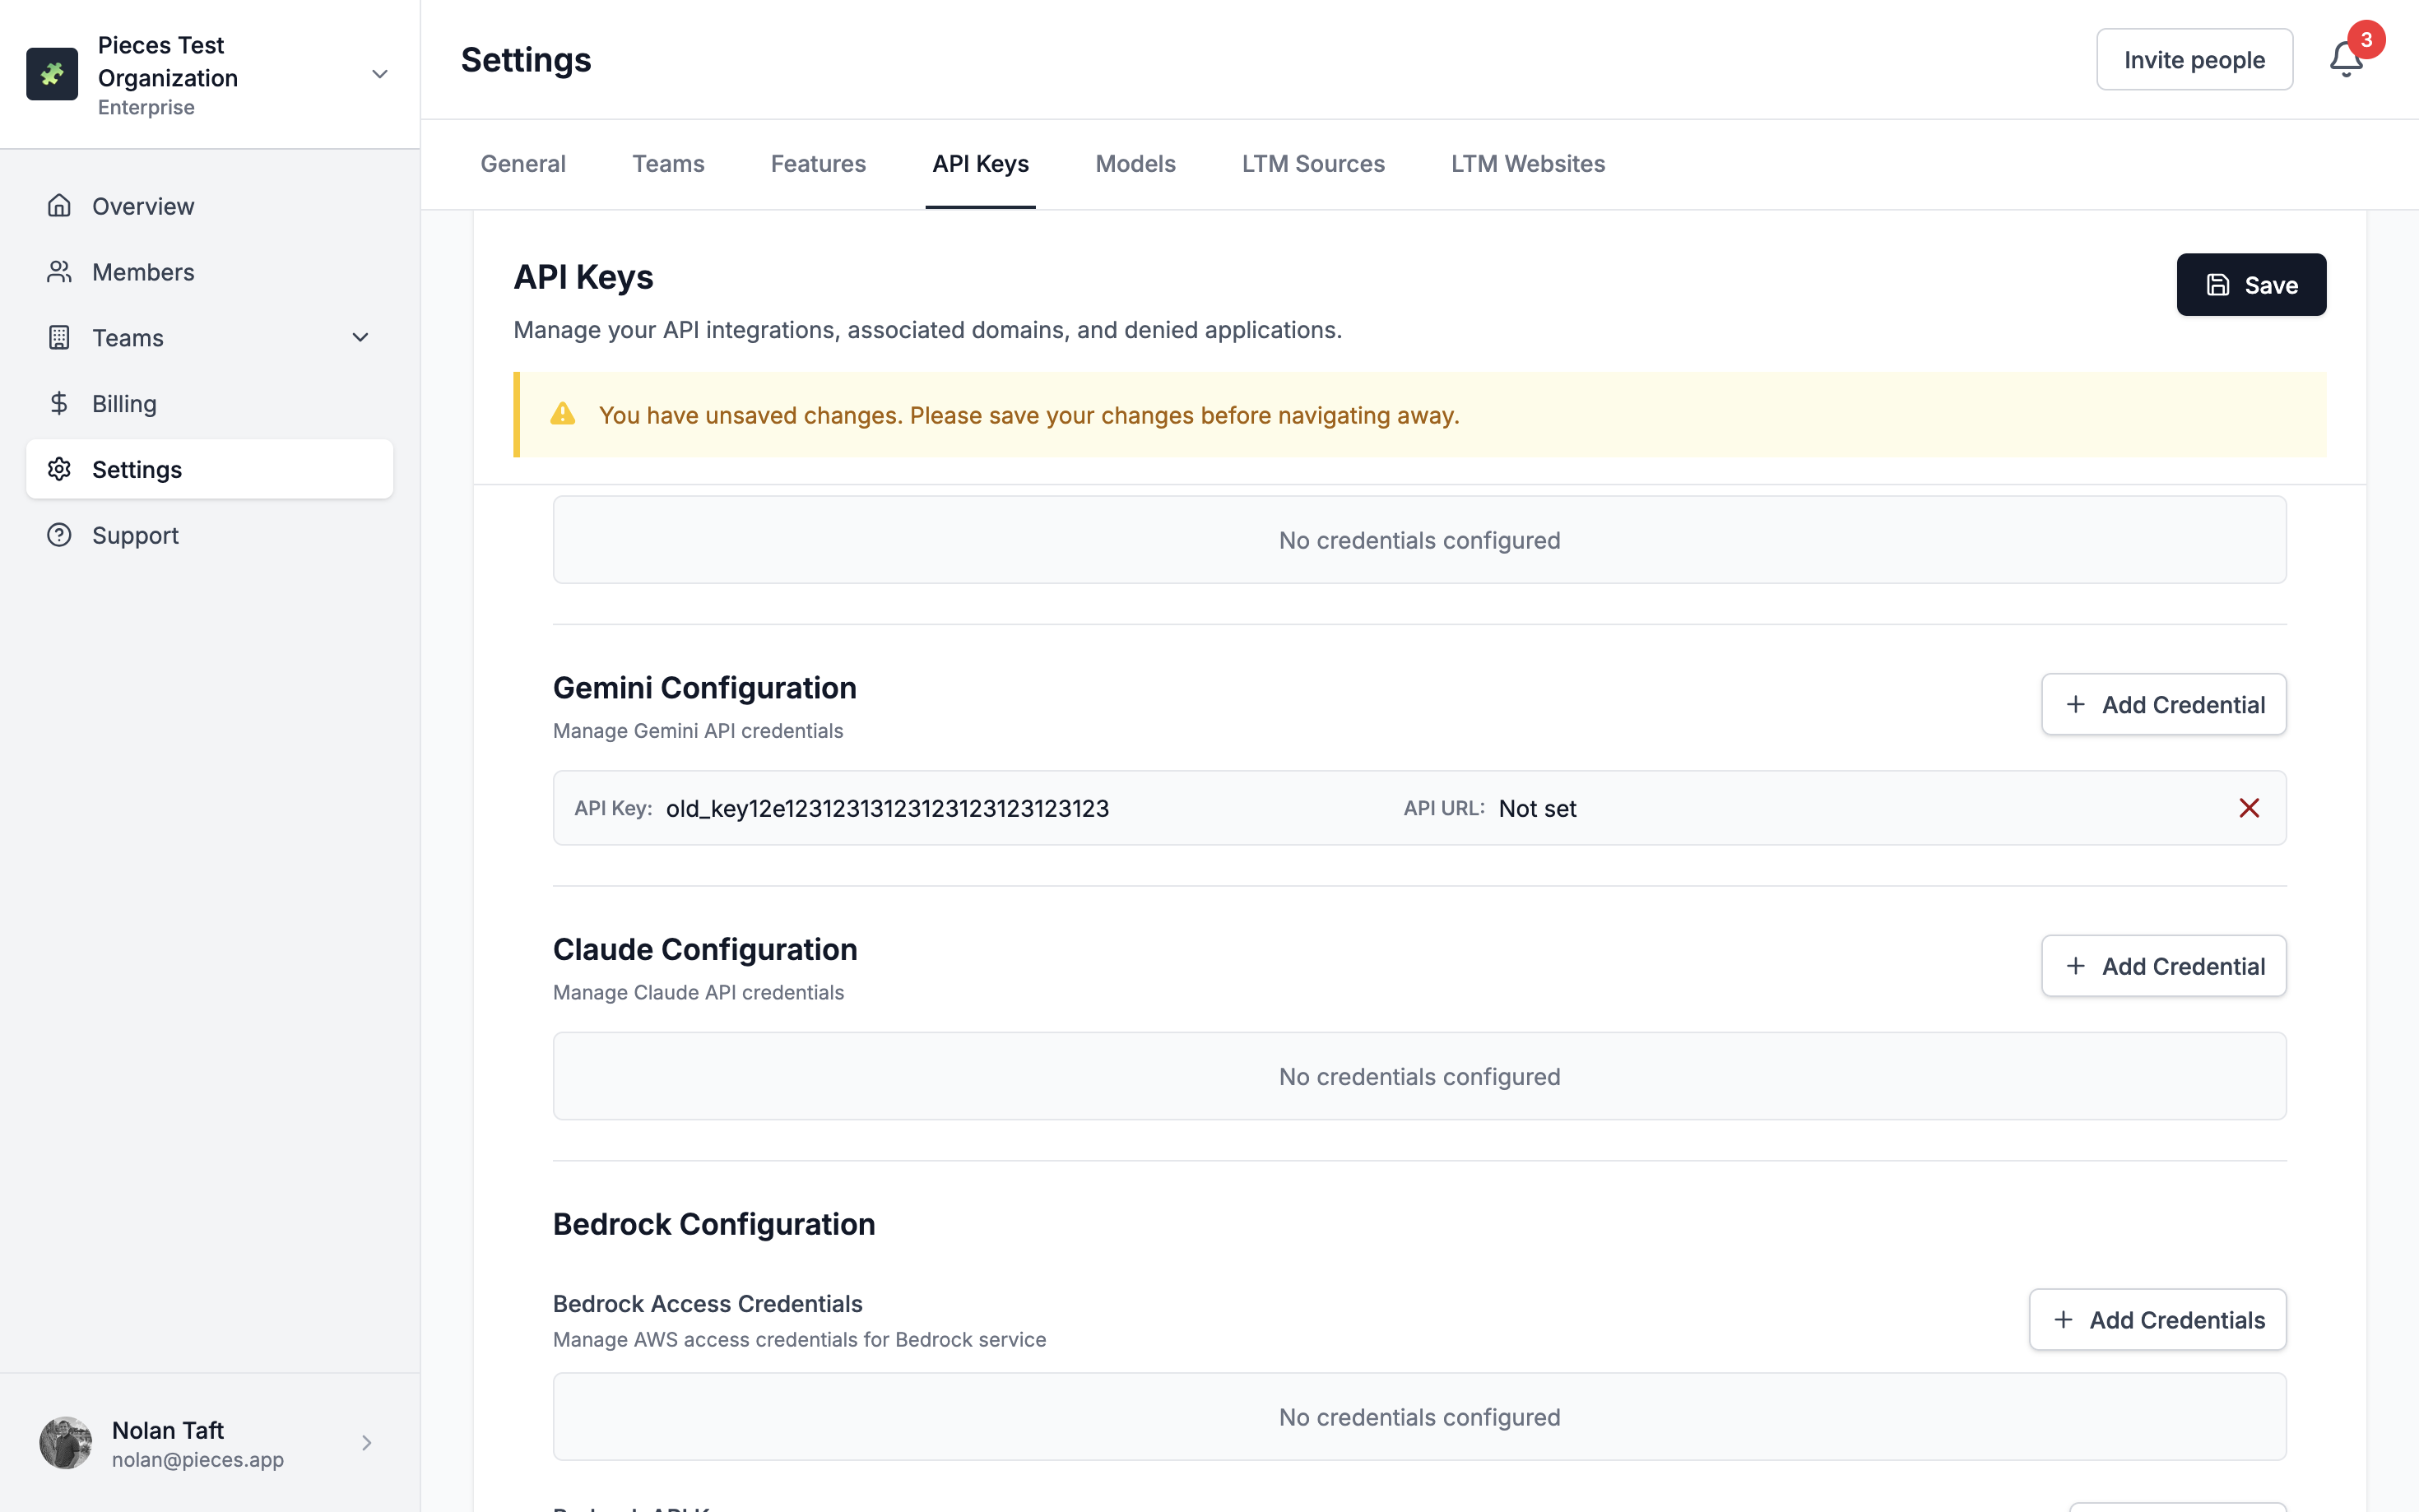Click the Overview home icon

coord(59,206)
